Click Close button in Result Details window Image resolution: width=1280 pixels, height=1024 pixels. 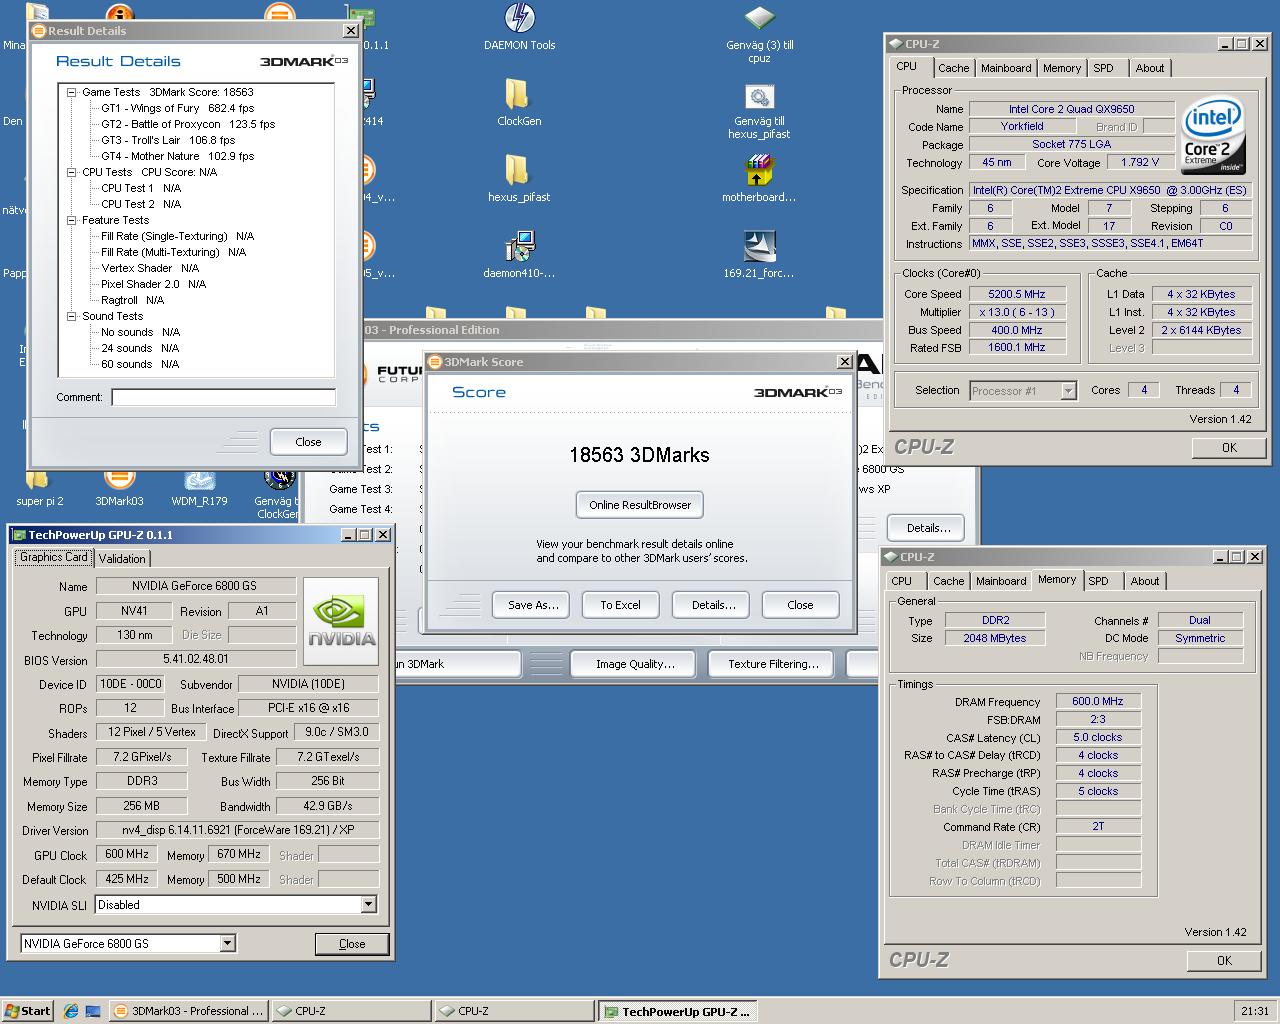(x=308, y=442)
